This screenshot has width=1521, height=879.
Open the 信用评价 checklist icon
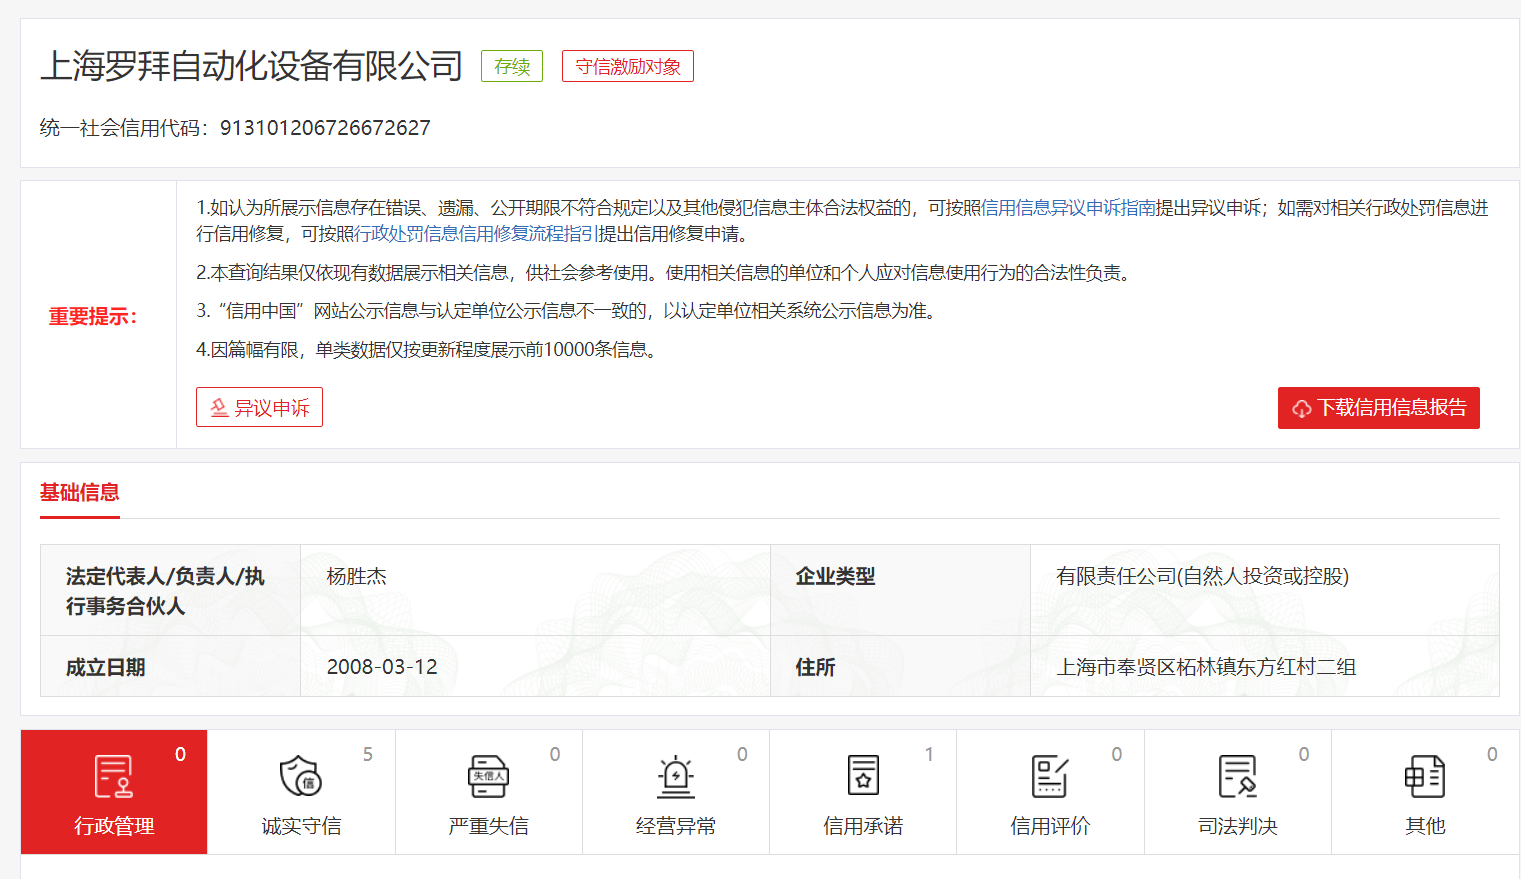[x=1050, y=776]
